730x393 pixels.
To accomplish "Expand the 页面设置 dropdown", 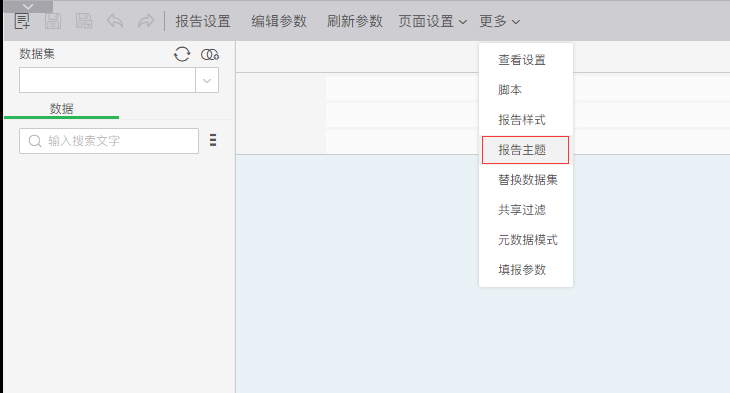I will (433, 21).
